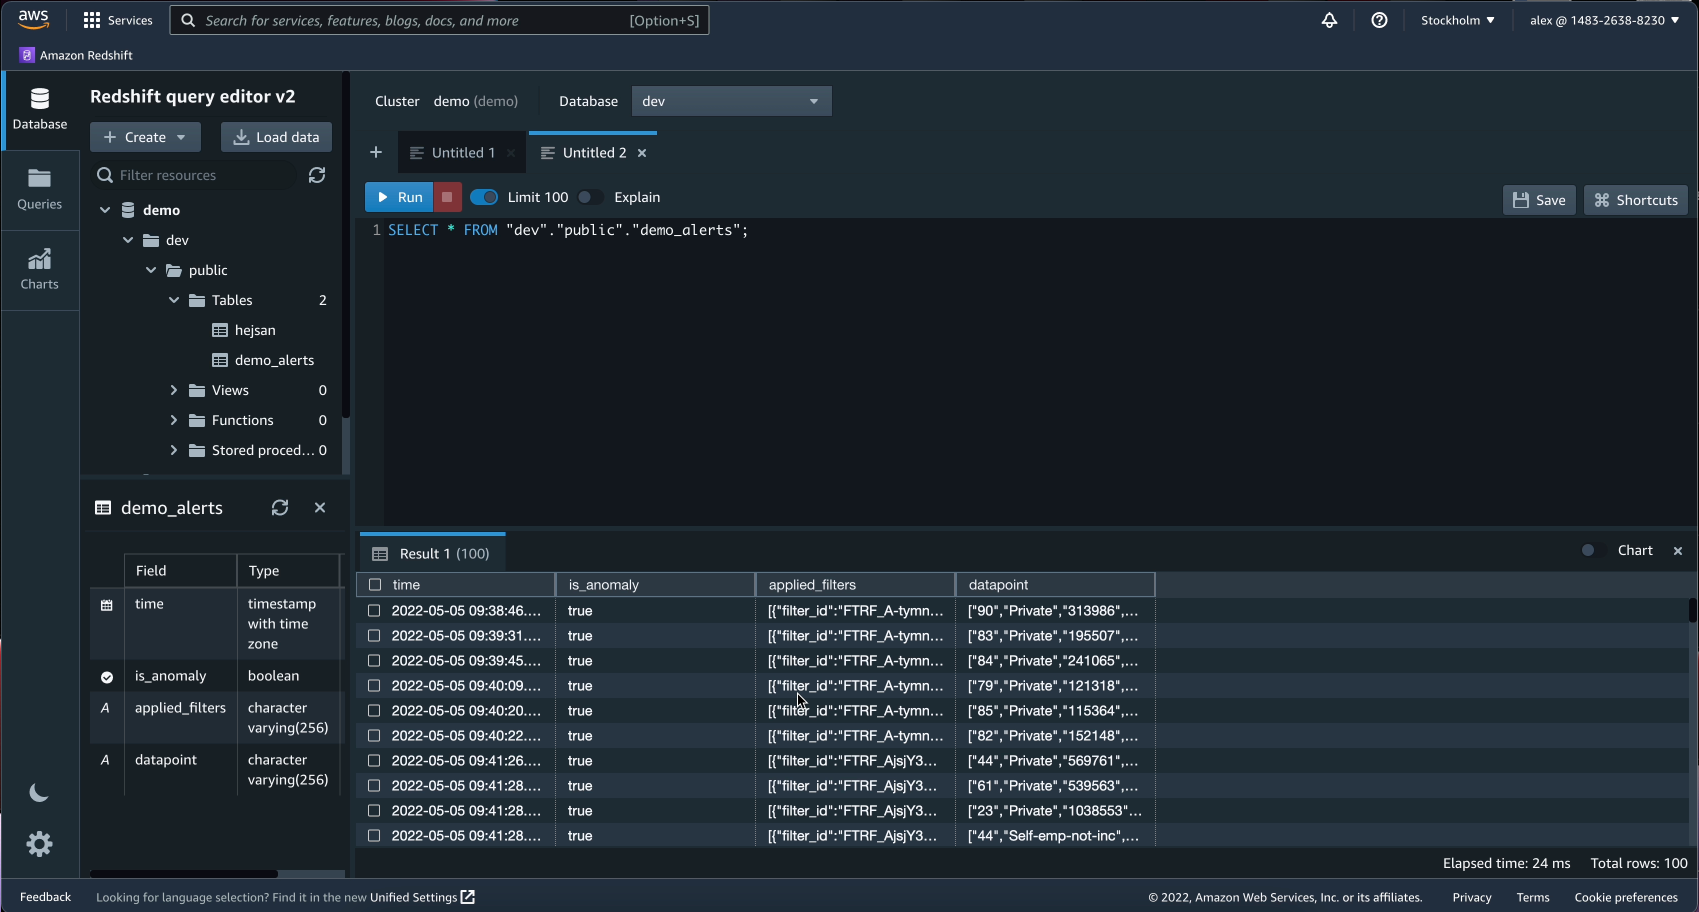Expand the Stored procedures folder
This screenshot has height=912, width=1699.
click(174, 450)
